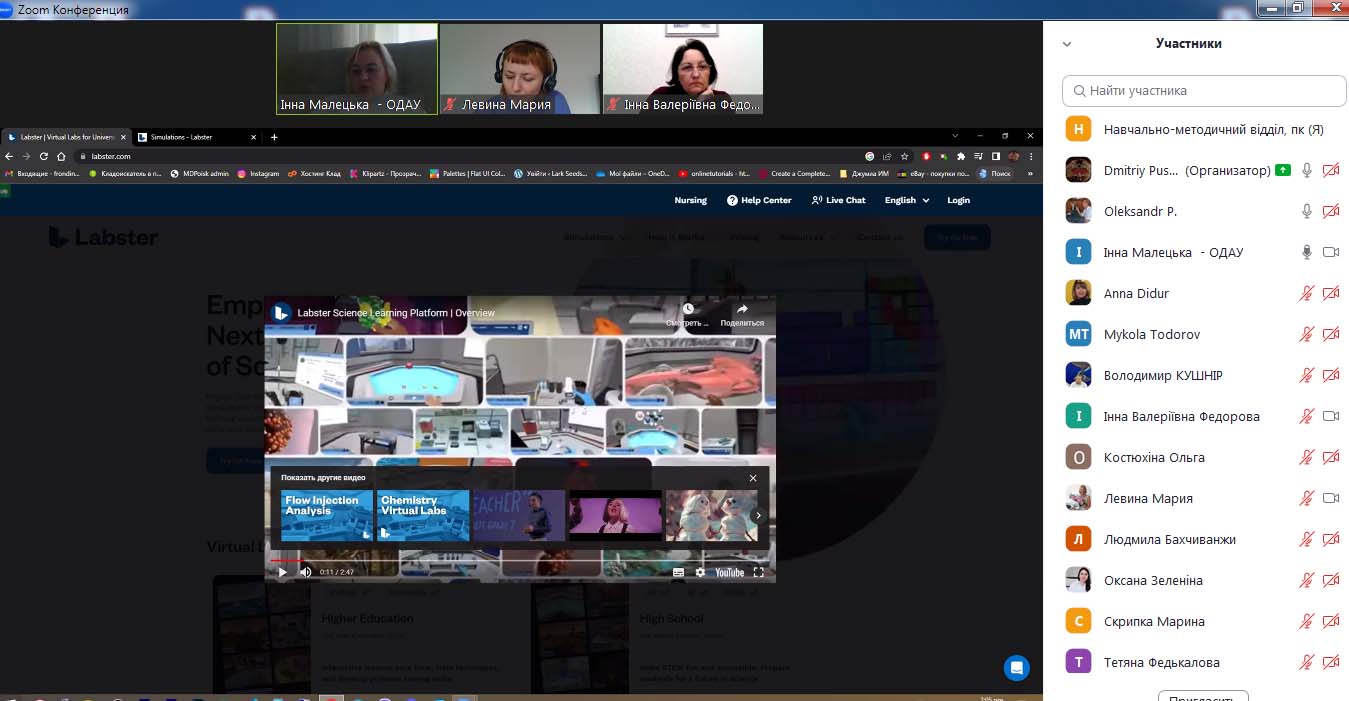Open Chrome tab search chevron
This screenshot has height=701, width=1349.
tap(954, 136)
